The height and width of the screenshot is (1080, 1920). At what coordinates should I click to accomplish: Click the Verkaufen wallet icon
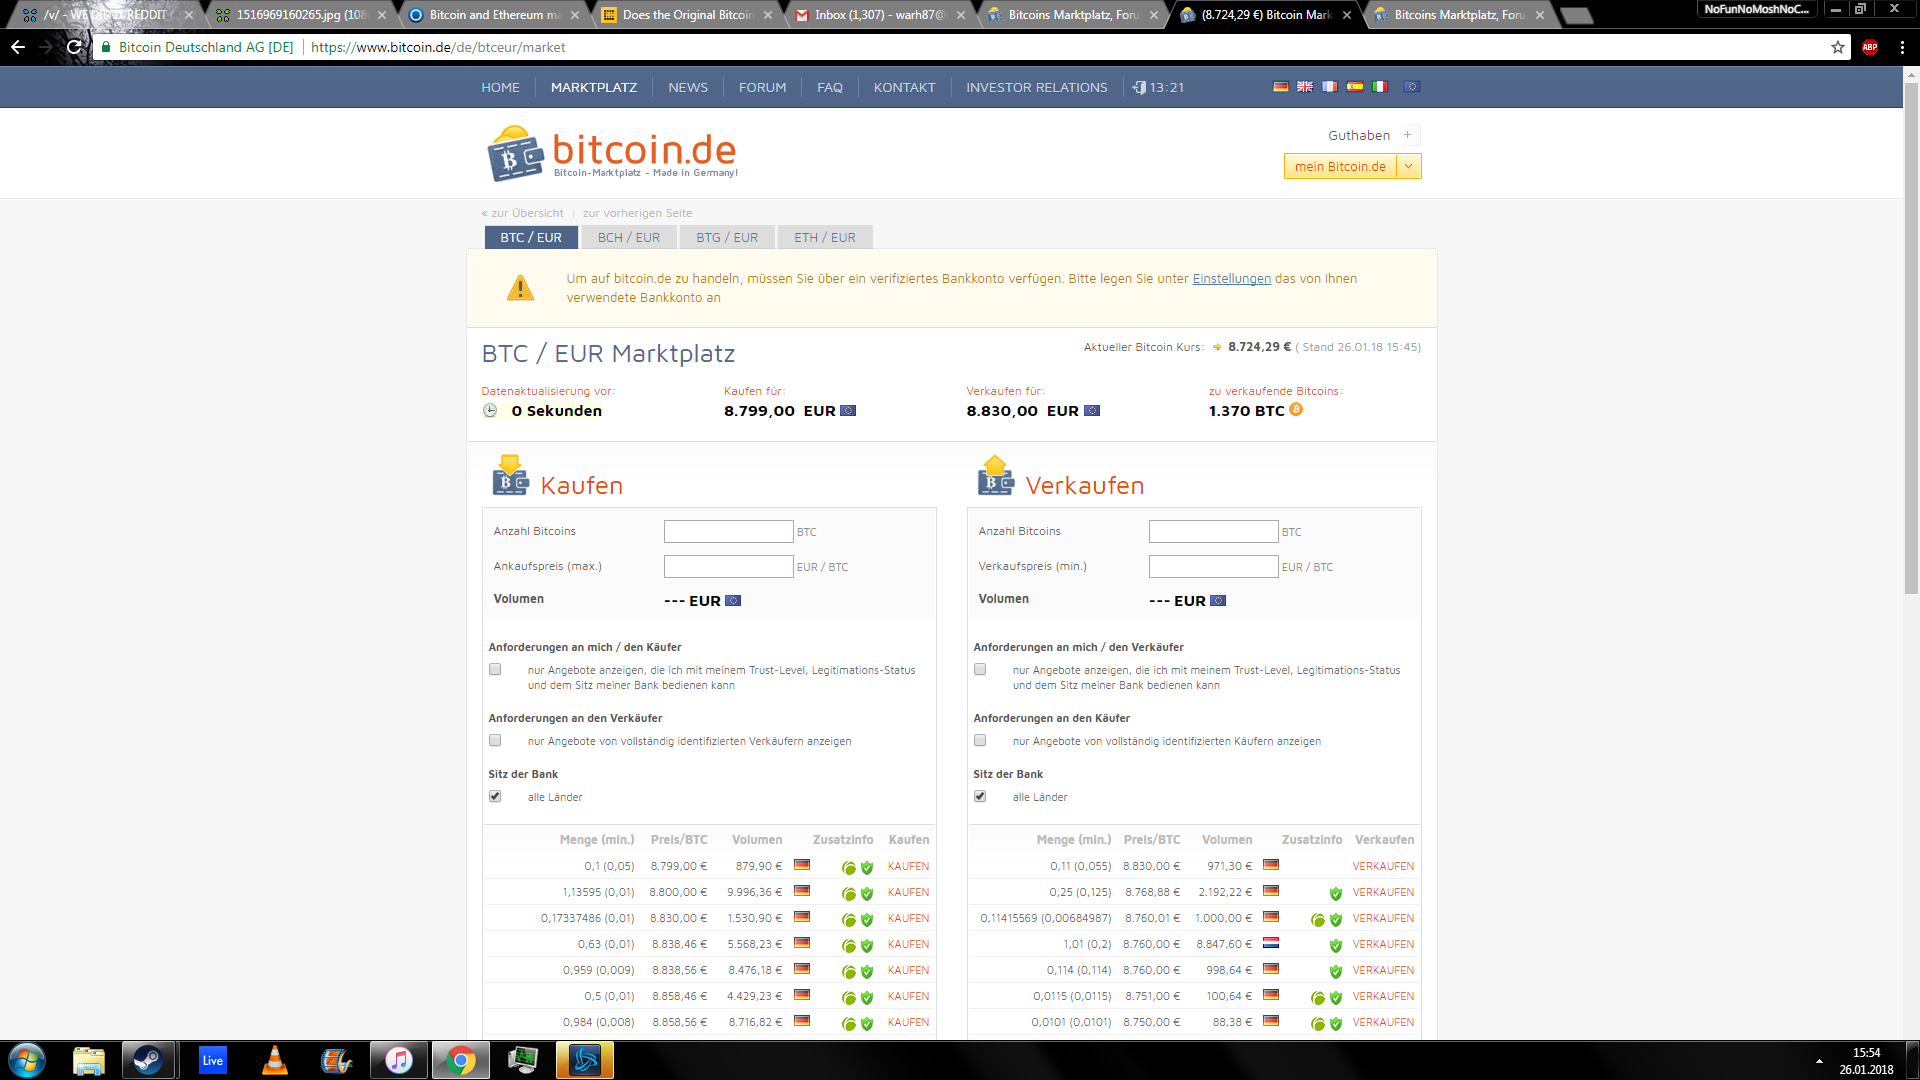pyautogui.click(x=996, y=476)
